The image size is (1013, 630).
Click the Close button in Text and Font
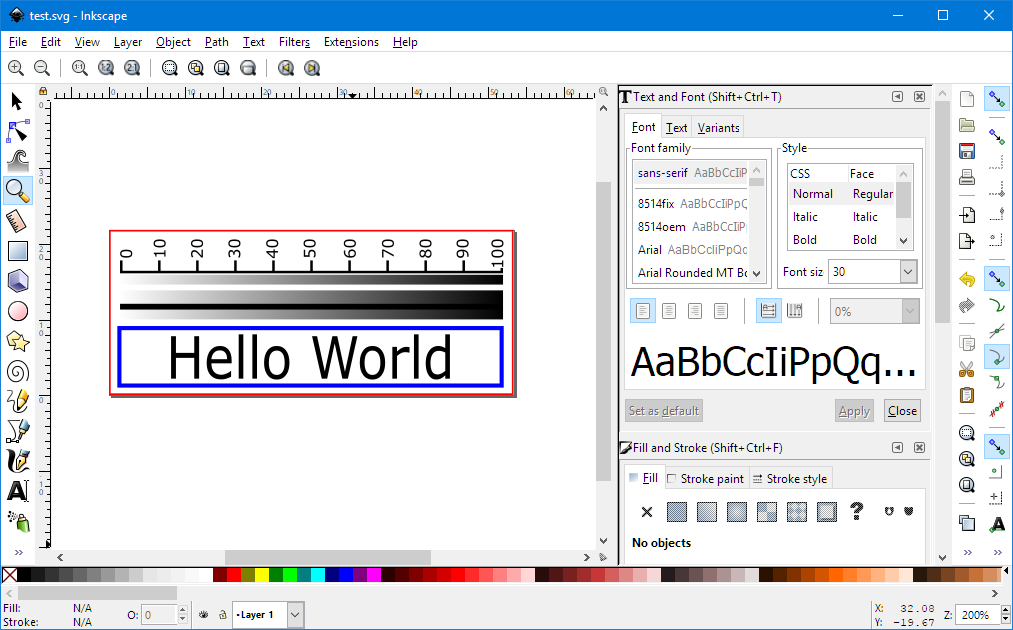click(902, 411)
